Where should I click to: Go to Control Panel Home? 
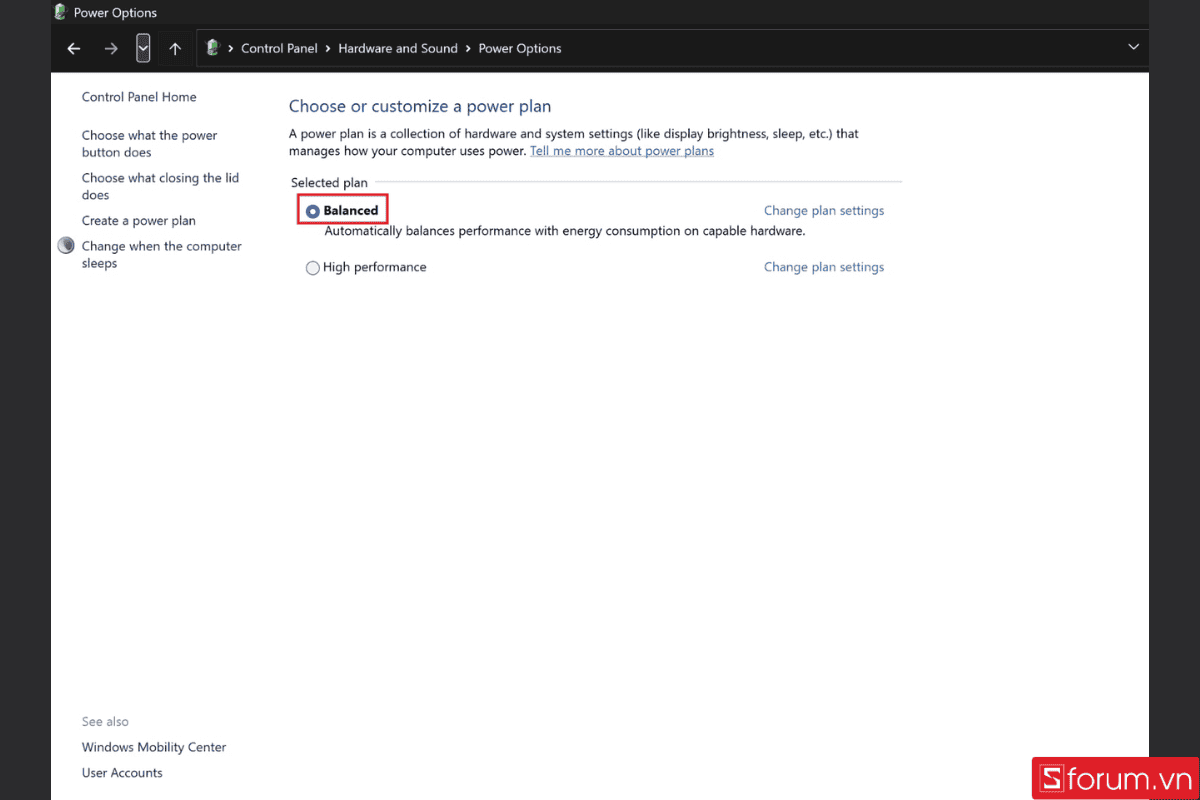pyautogui.click(x=139, y=97)
